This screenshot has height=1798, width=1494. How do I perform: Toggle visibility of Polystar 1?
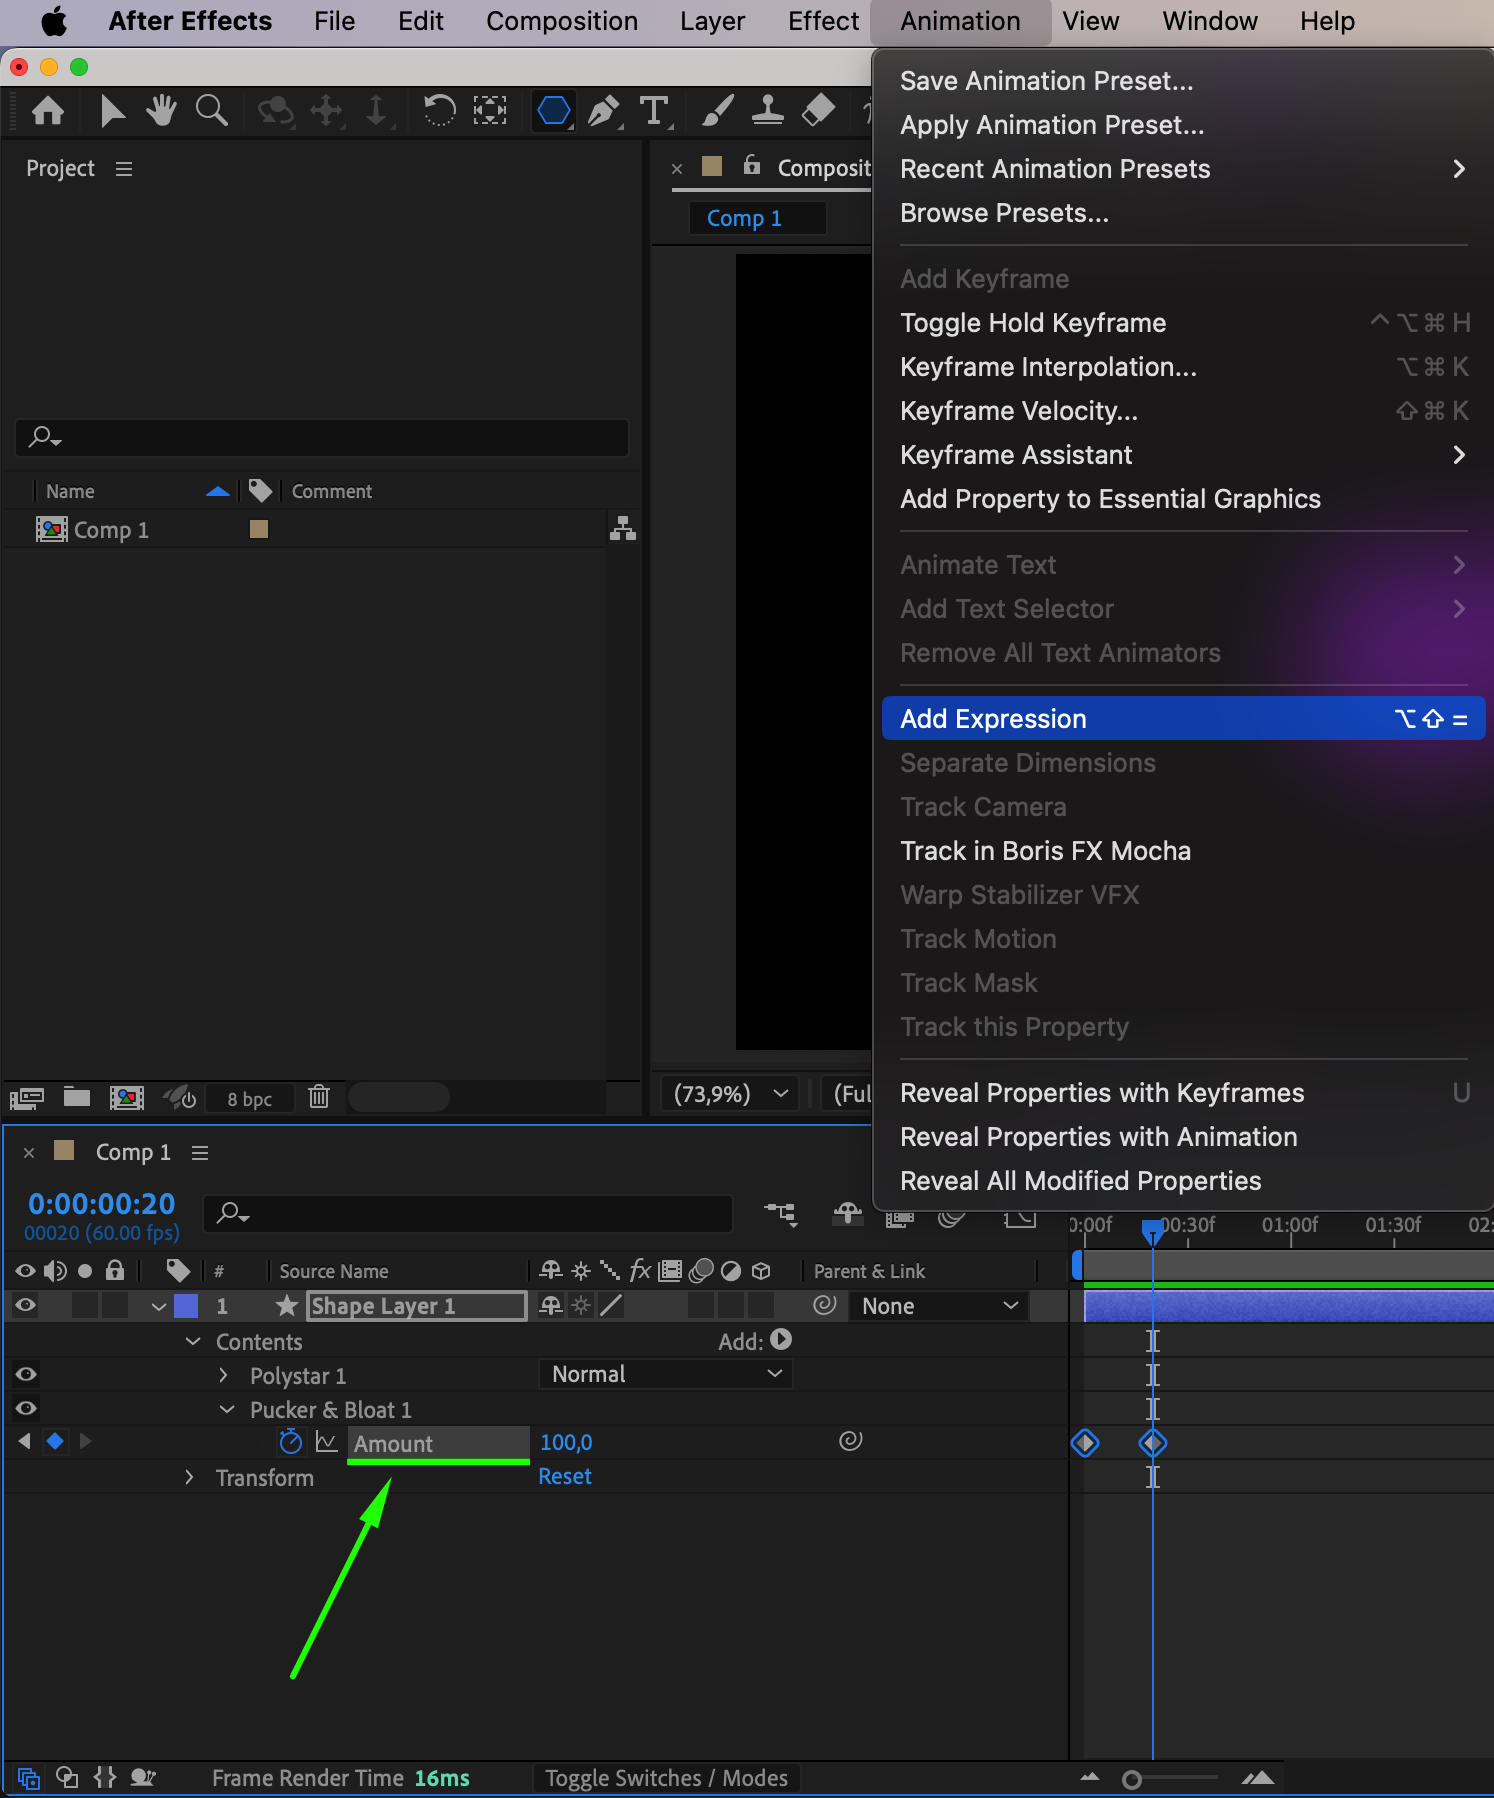(x=26, y=1374)
